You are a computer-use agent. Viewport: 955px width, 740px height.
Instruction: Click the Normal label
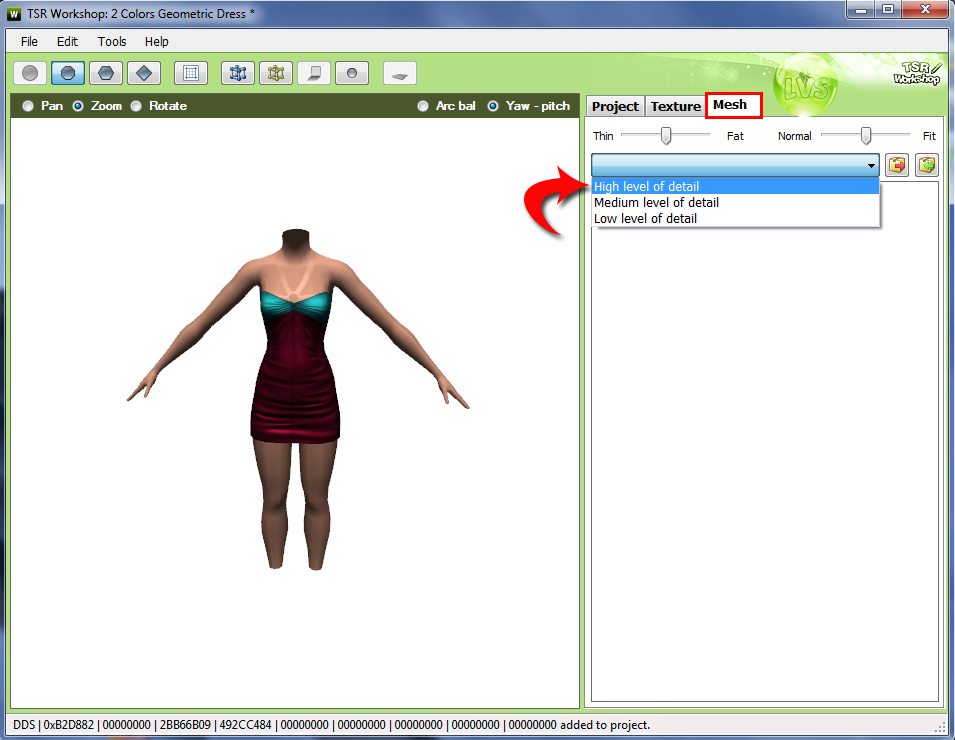coord(794,136)
